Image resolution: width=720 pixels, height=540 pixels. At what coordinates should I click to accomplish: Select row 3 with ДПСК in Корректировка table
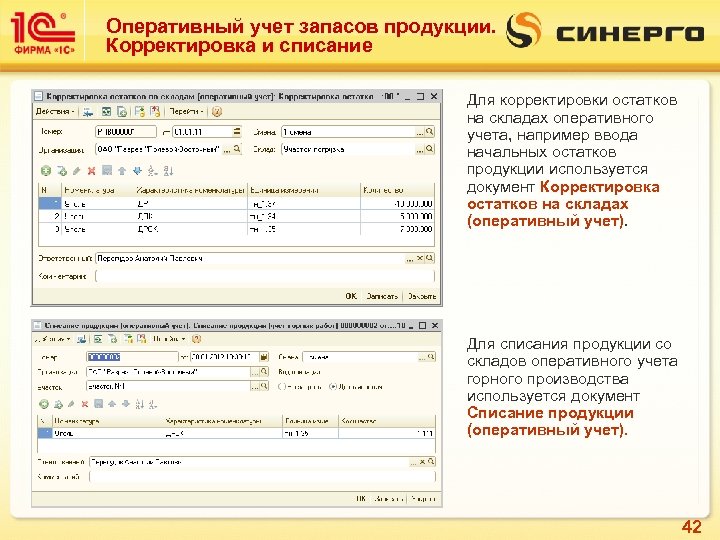coord(236,229)
